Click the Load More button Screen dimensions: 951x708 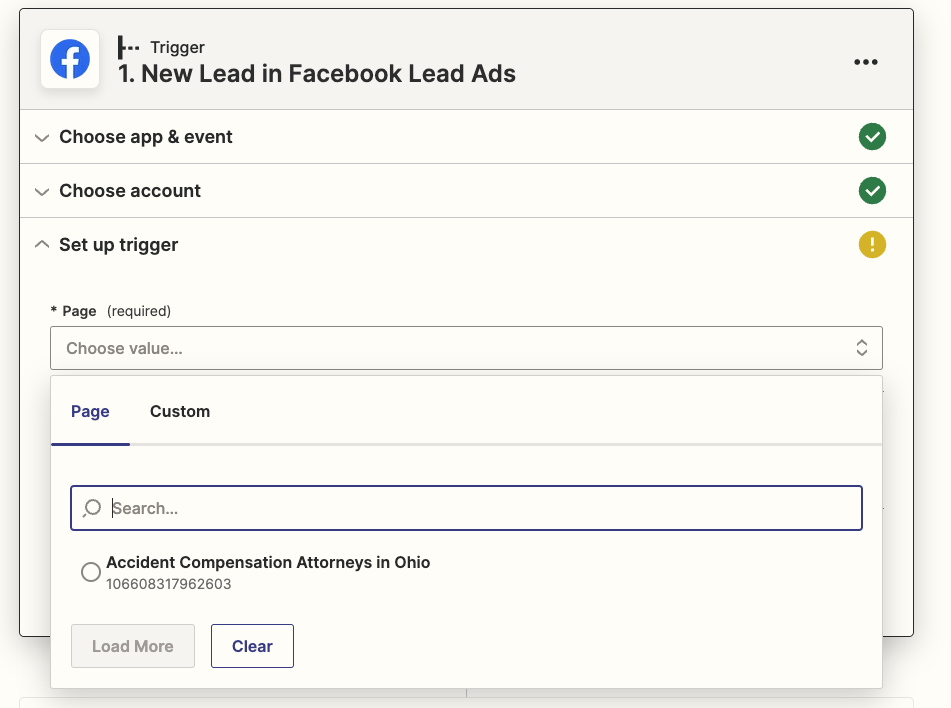pos(133,646)
